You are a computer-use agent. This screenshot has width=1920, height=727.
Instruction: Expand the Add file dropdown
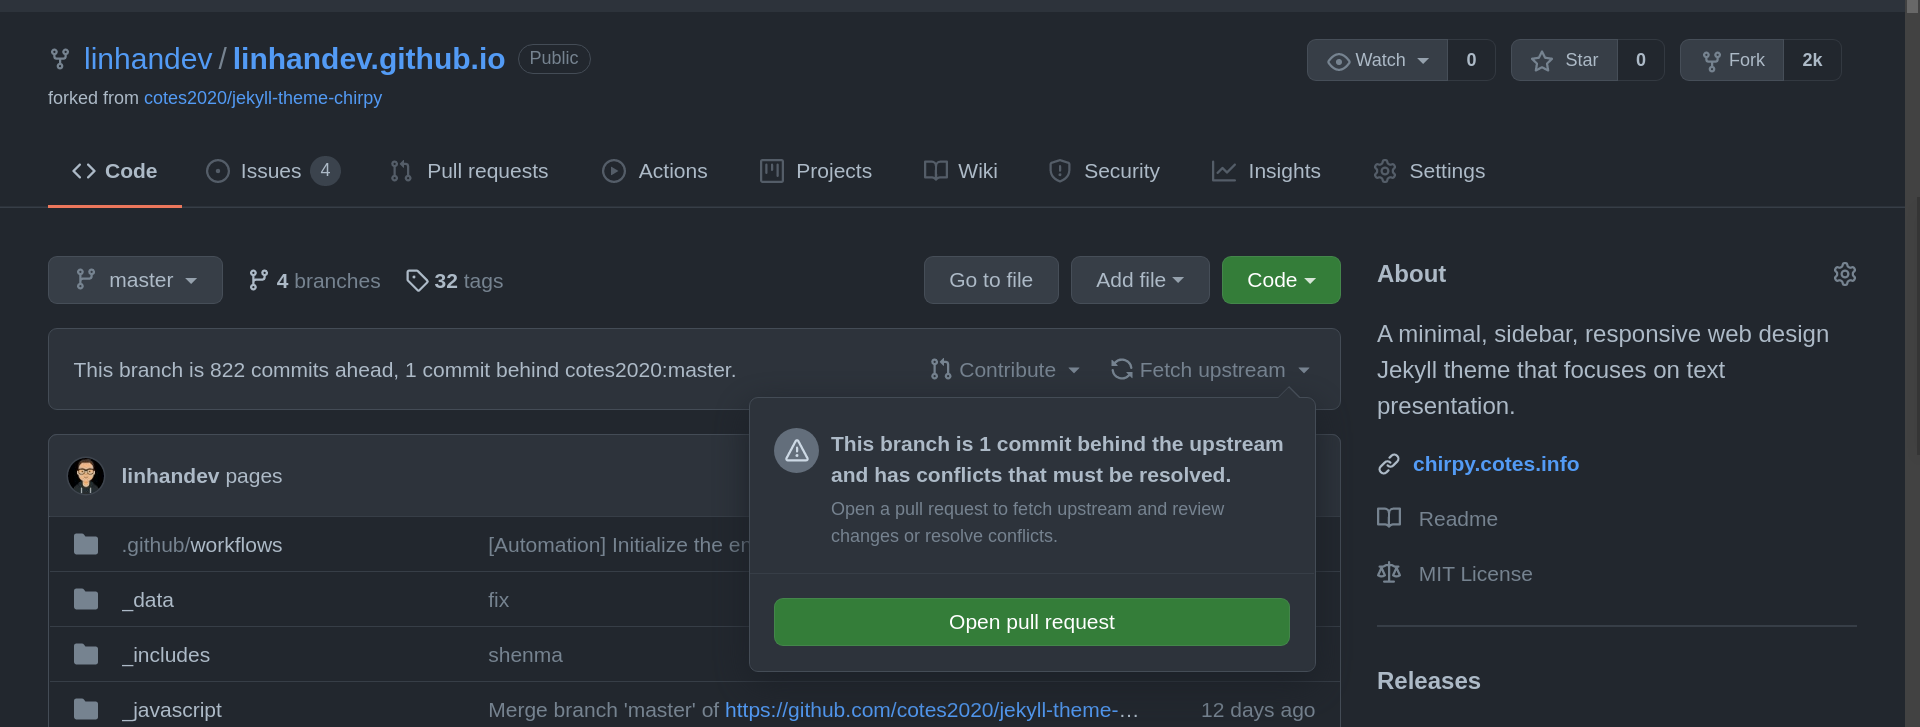pyautogui.click(x=1139, y=280)
